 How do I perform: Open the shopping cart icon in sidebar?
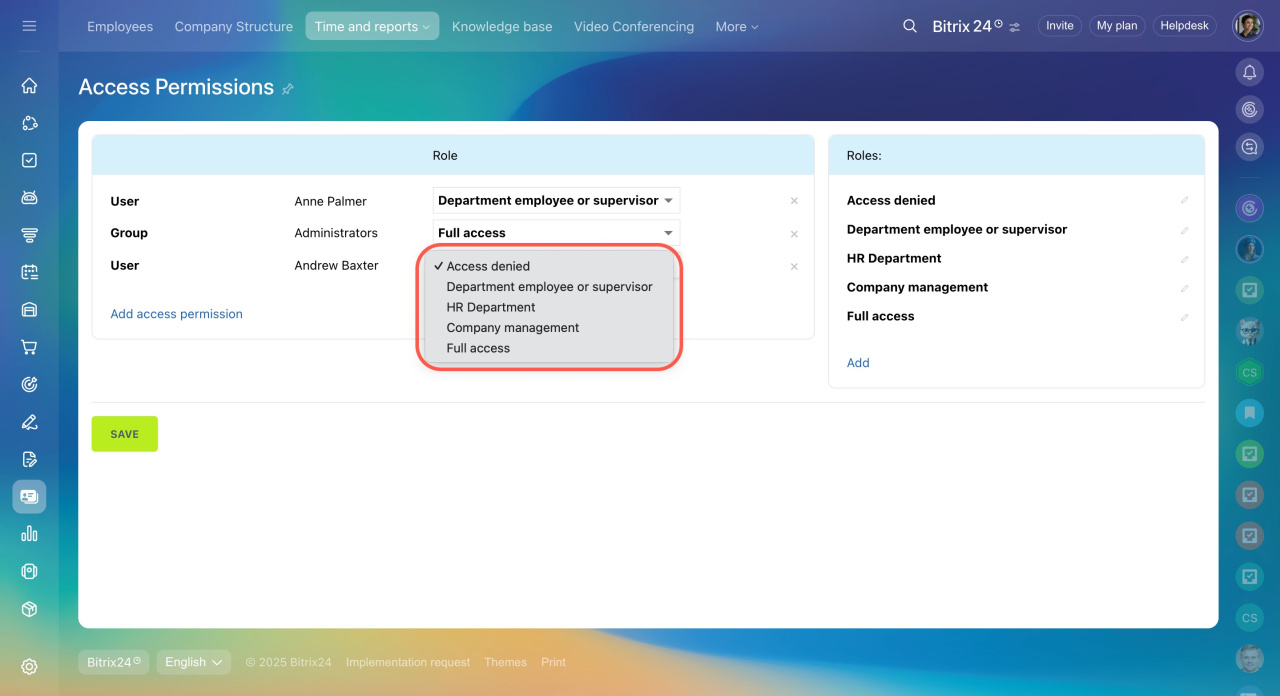(x=29, y=347)
